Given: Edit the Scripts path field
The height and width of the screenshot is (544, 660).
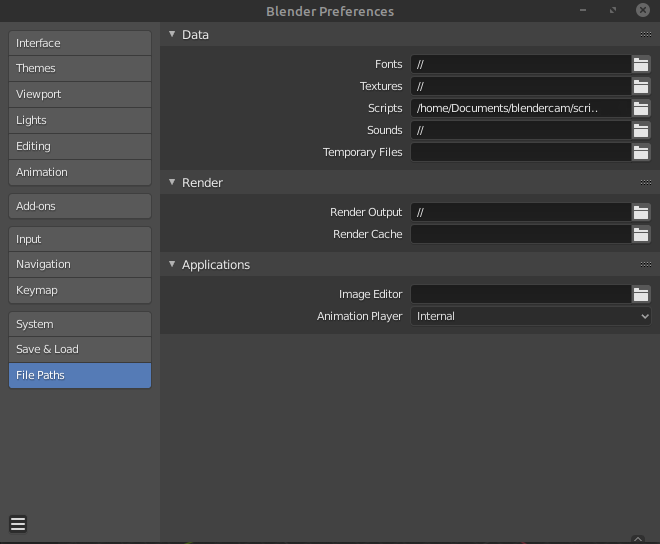Looking at the screenshot, I should 521,108.
